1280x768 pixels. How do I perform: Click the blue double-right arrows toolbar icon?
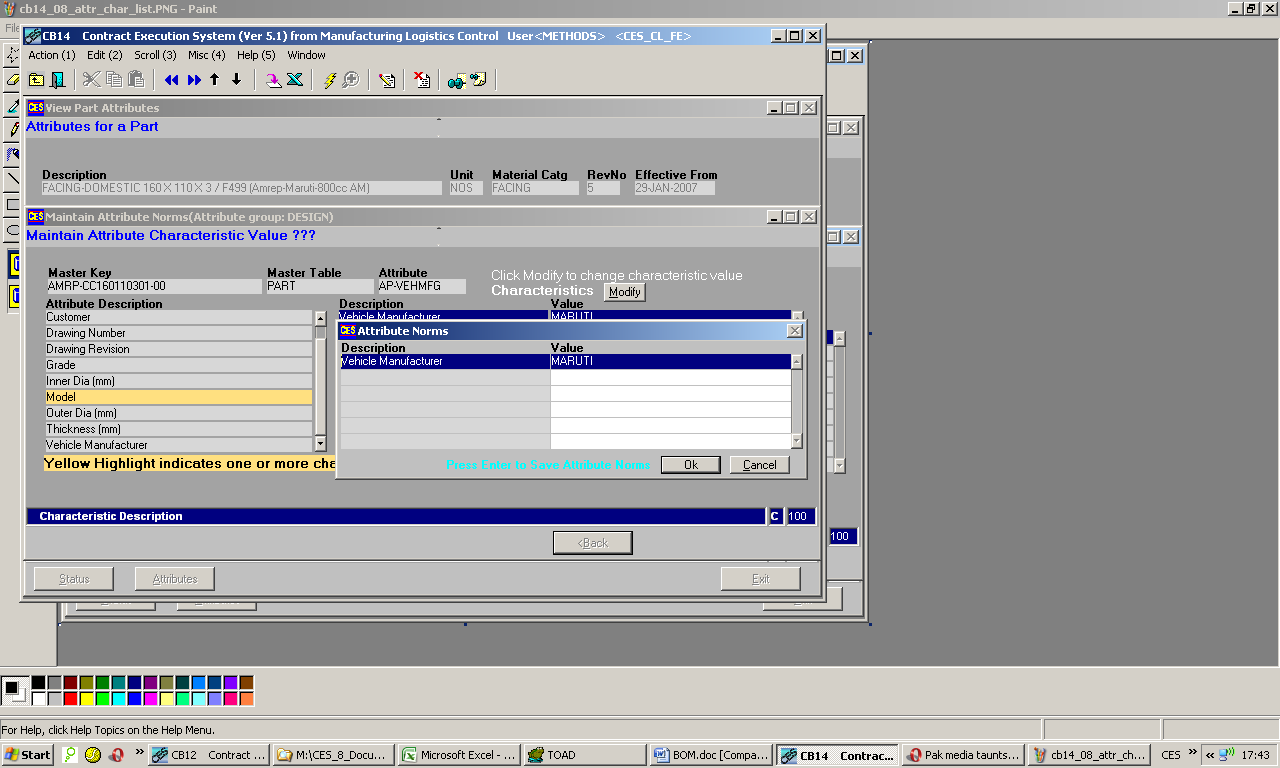[x=194, y=80]
